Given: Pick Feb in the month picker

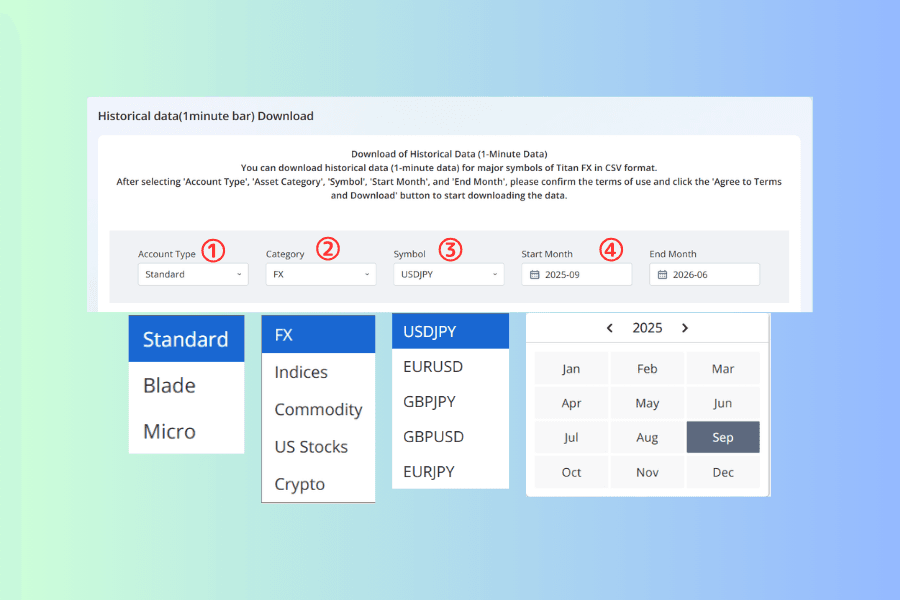Looking at the screenshot, I should [x=647, y=369].
